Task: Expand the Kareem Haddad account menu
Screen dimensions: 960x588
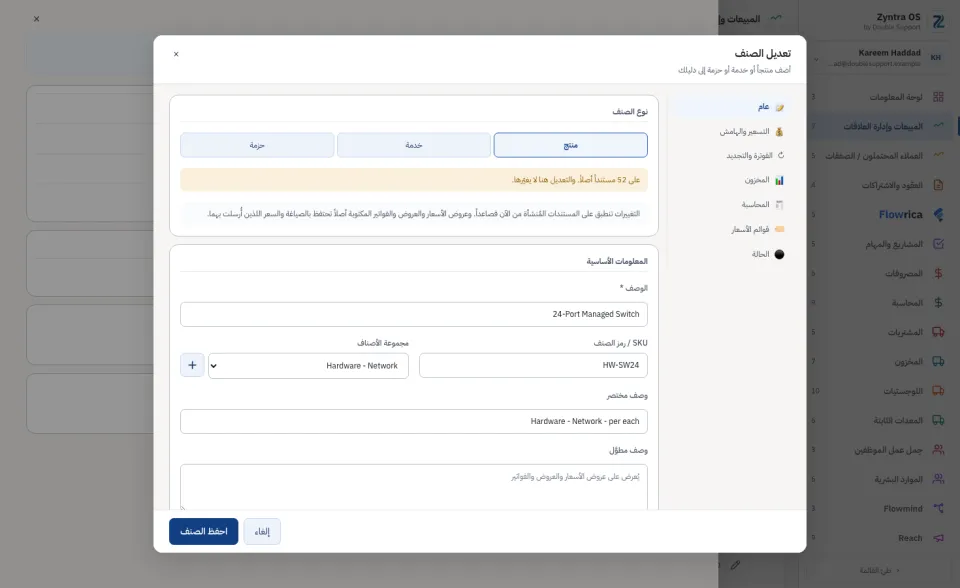Action: click(816, 59)
